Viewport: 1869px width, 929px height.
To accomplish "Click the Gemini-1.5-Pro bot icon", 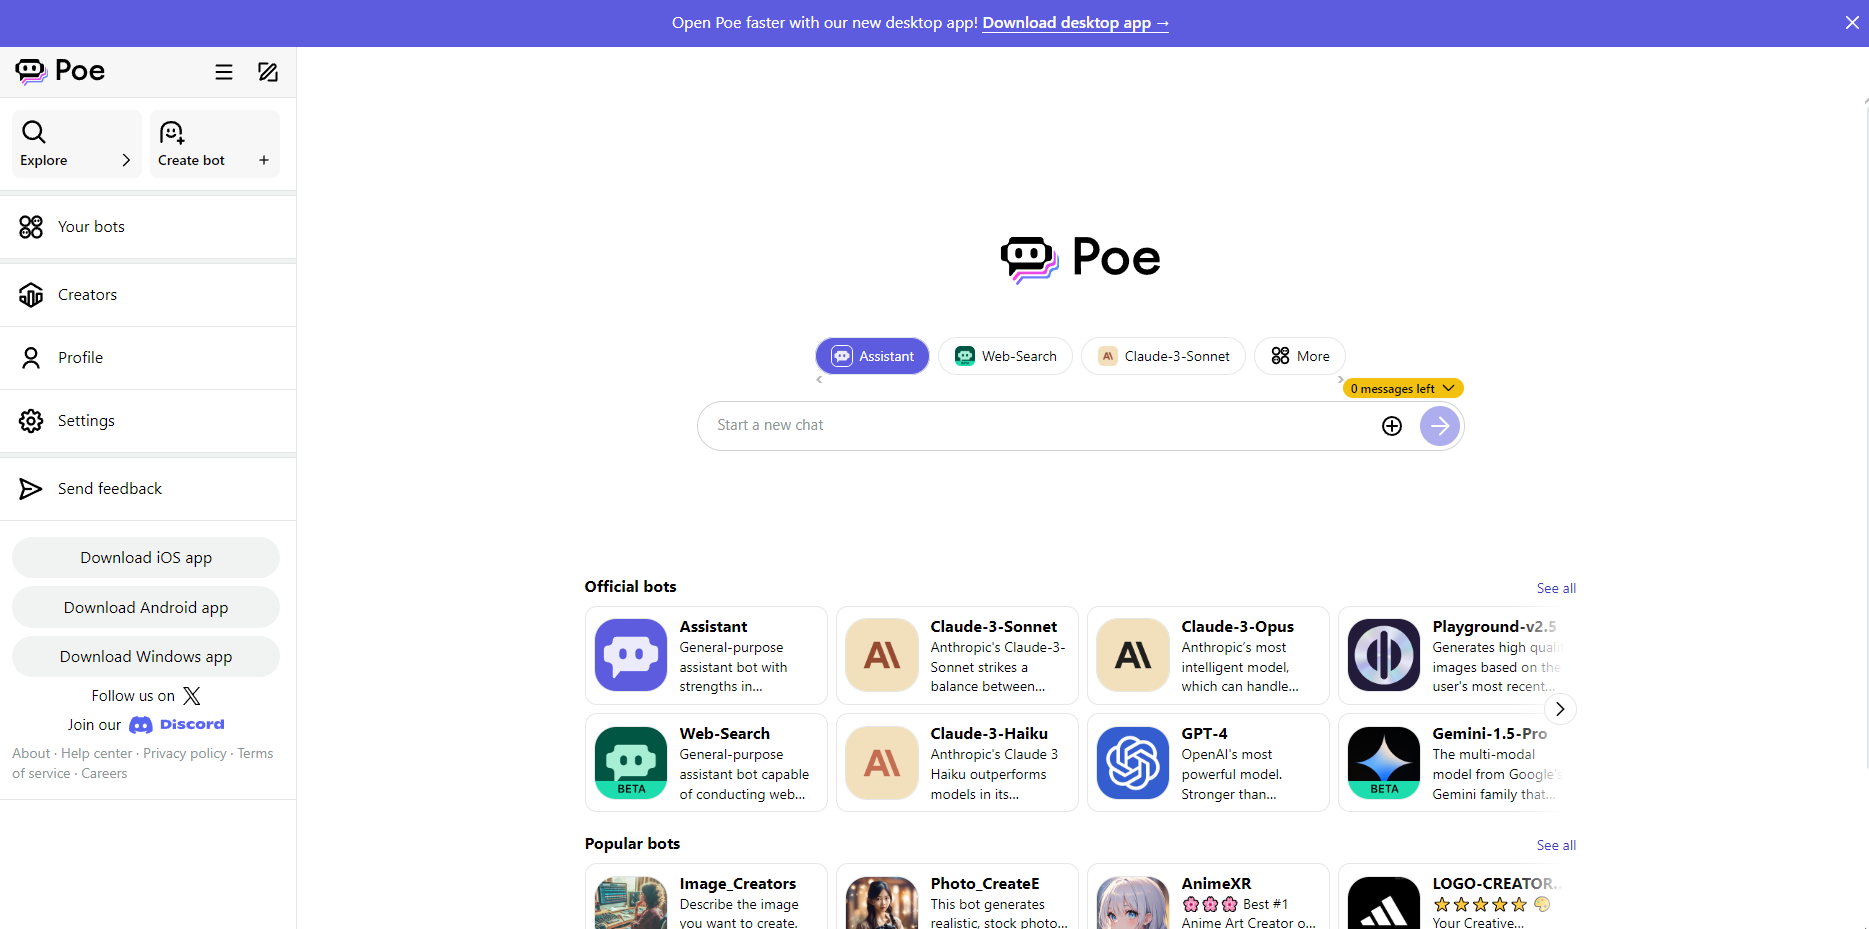I will coord(1384,763).
